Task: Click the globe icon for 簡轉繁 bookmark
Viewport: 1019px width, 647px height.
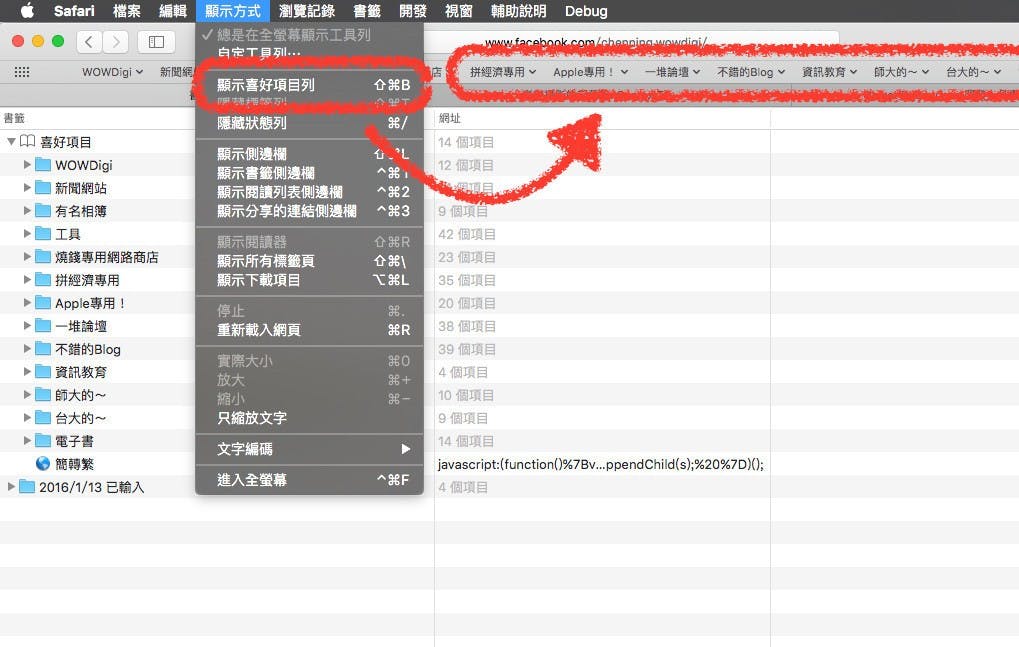Action: pyautogui.click(x=43, y=463)
